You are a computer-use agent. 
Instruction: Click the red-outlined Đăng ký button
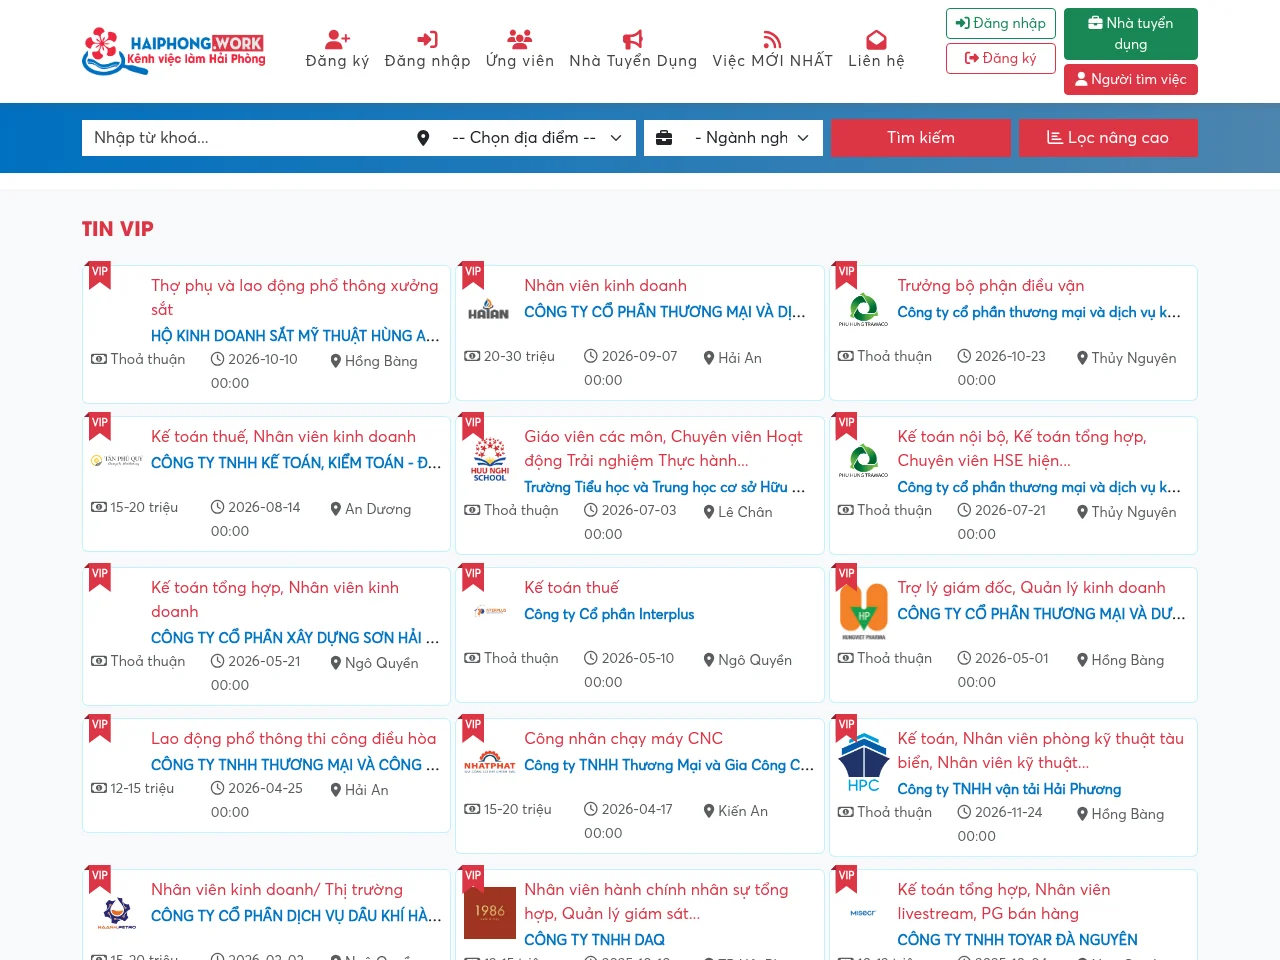coord(1000,58)
